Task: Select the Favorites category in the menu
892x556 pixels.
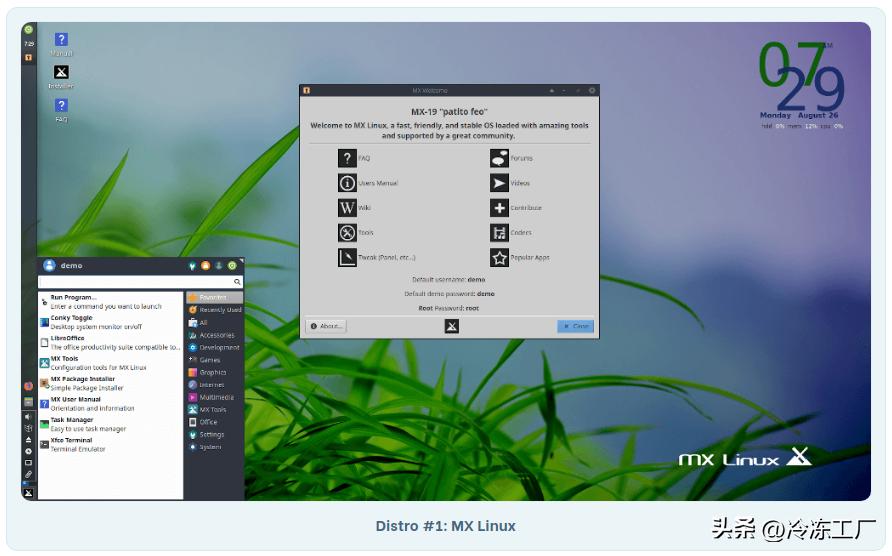Action: click(214, 297)
